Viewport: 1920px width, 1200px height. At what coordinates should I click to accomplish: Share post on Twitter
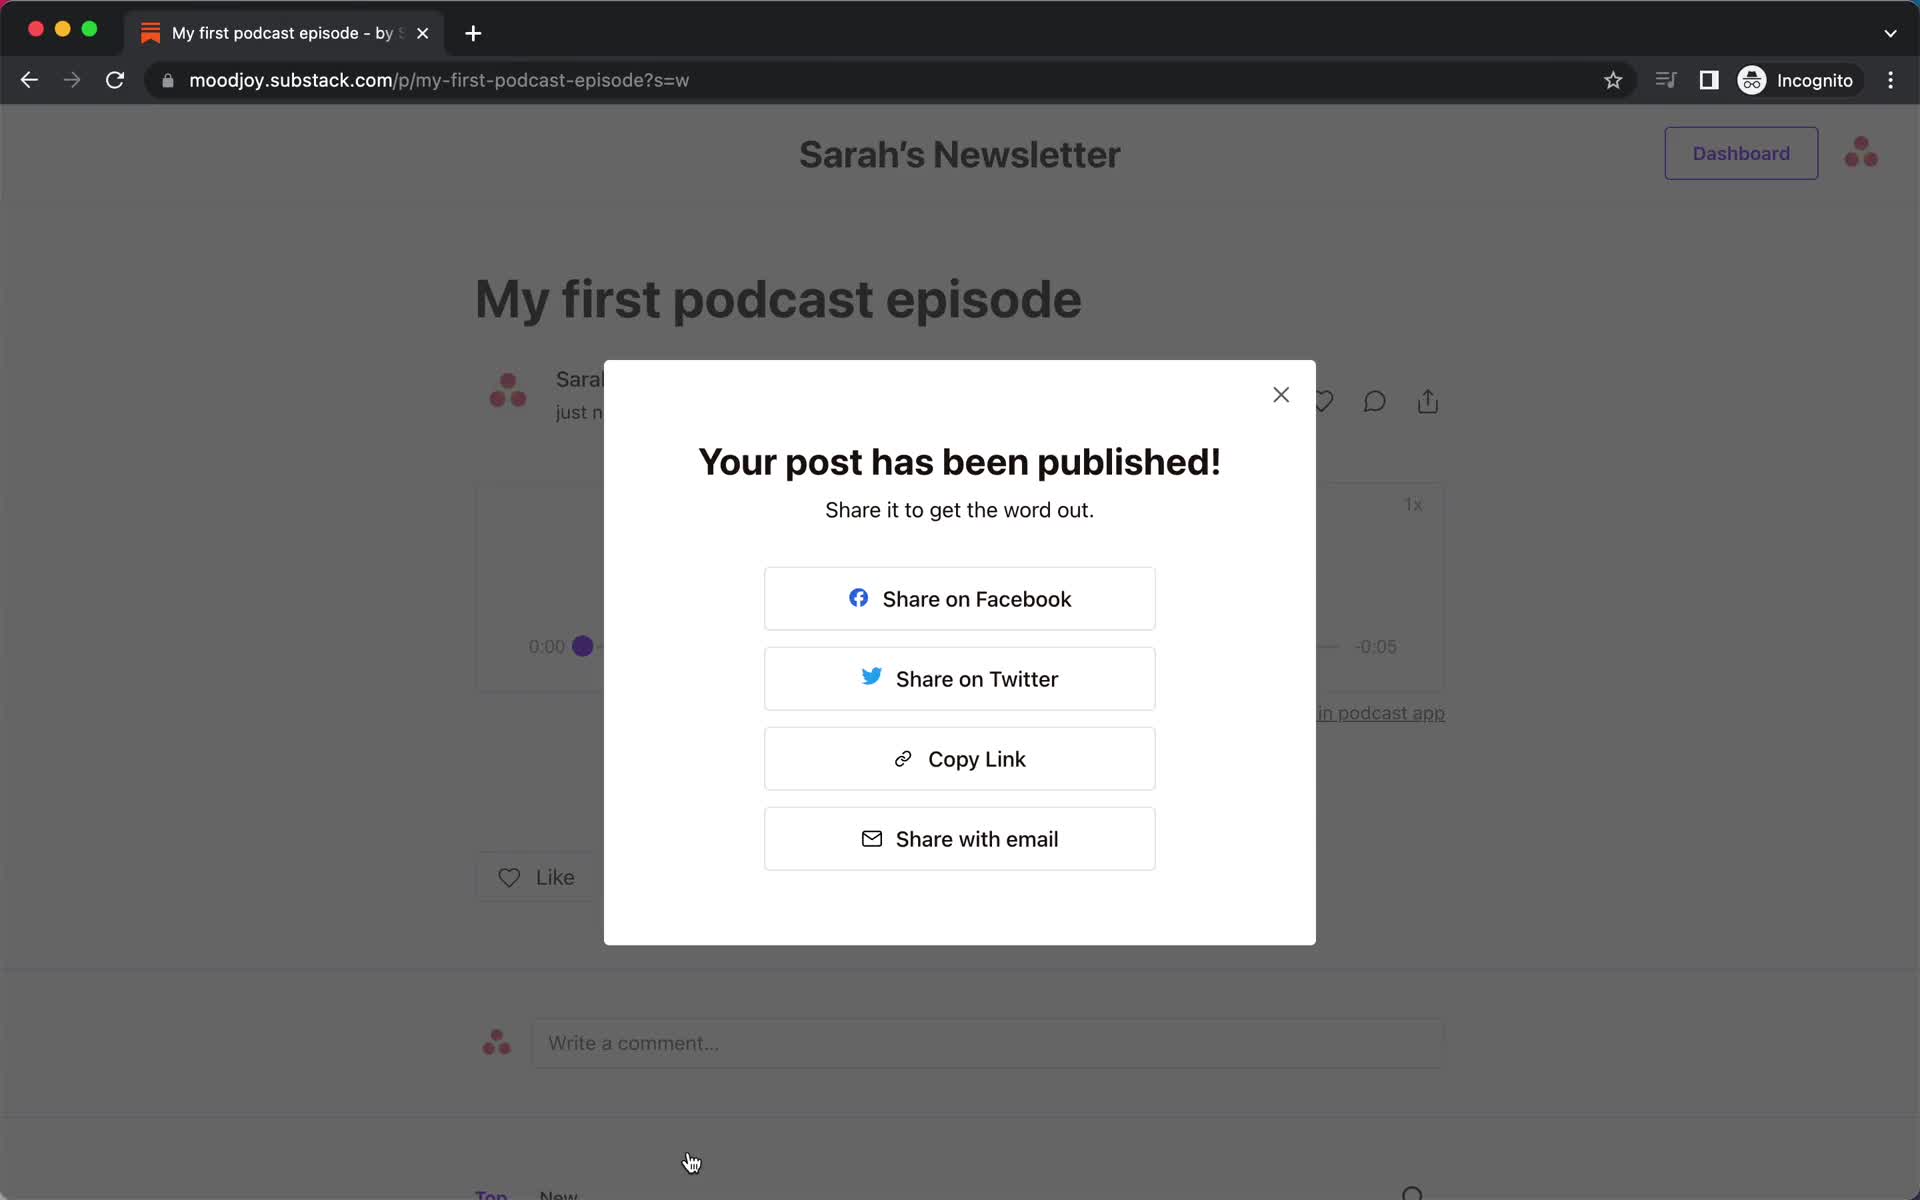[959, 679]
